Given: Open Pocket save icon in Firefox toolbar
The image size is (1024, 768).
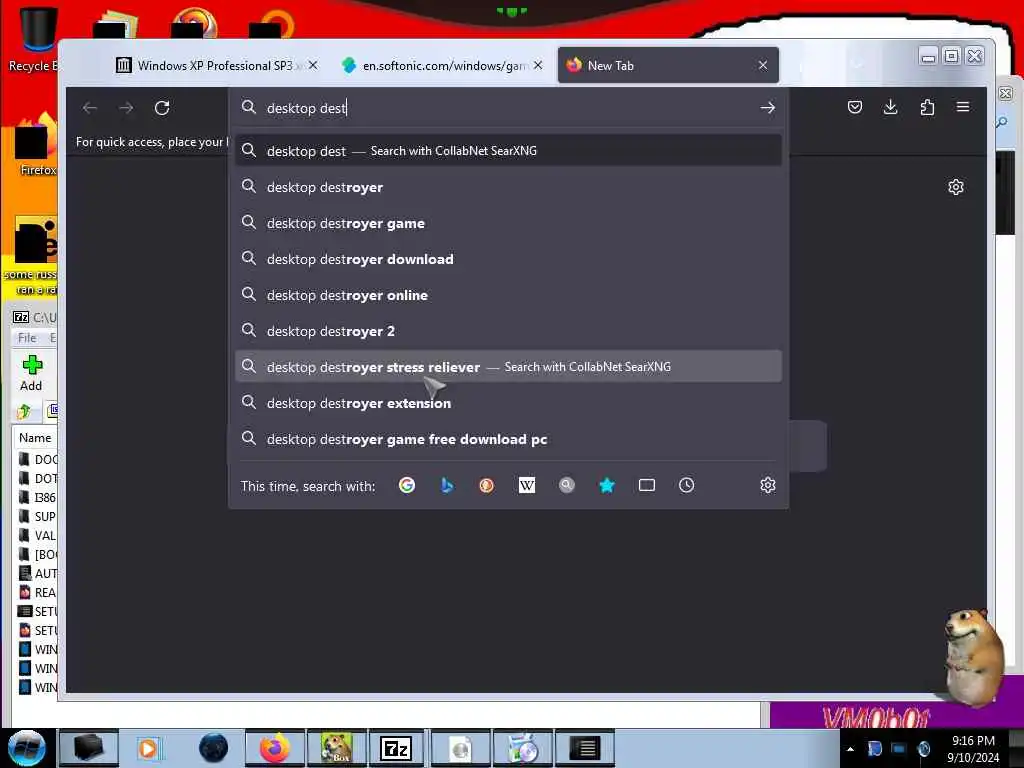Looking at the screenshot, I should click(854, 107).
